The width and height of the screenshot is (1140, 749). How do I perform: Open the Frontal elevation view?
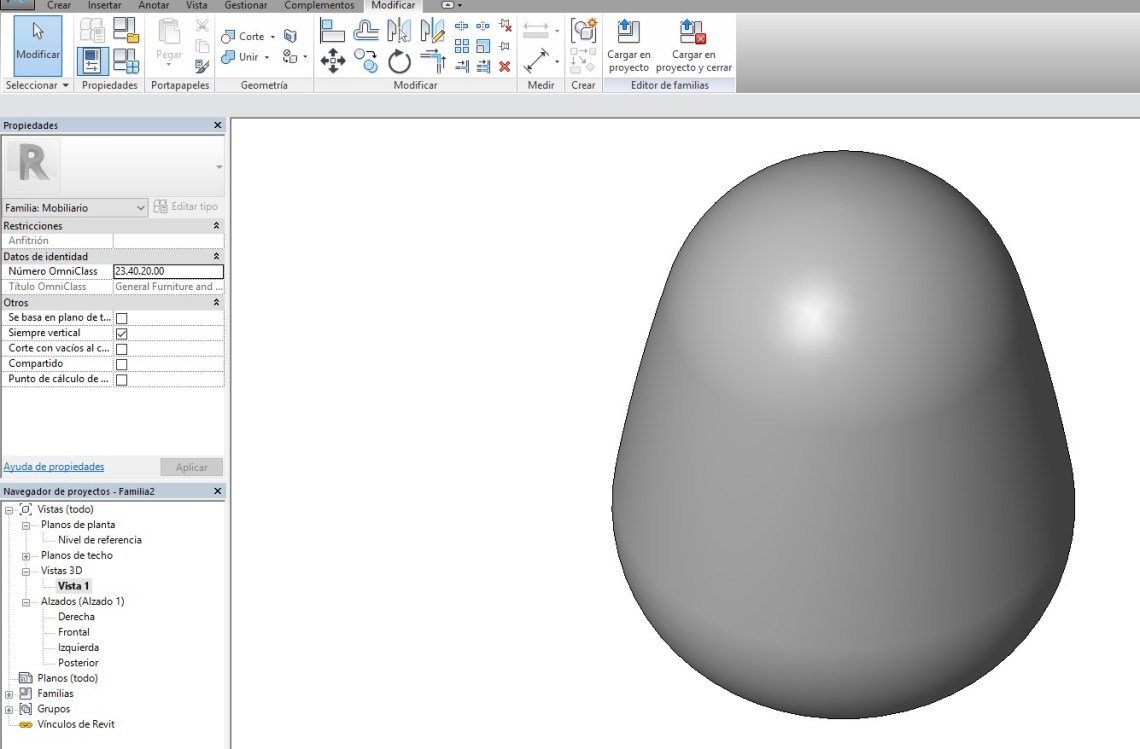(74, 632)
